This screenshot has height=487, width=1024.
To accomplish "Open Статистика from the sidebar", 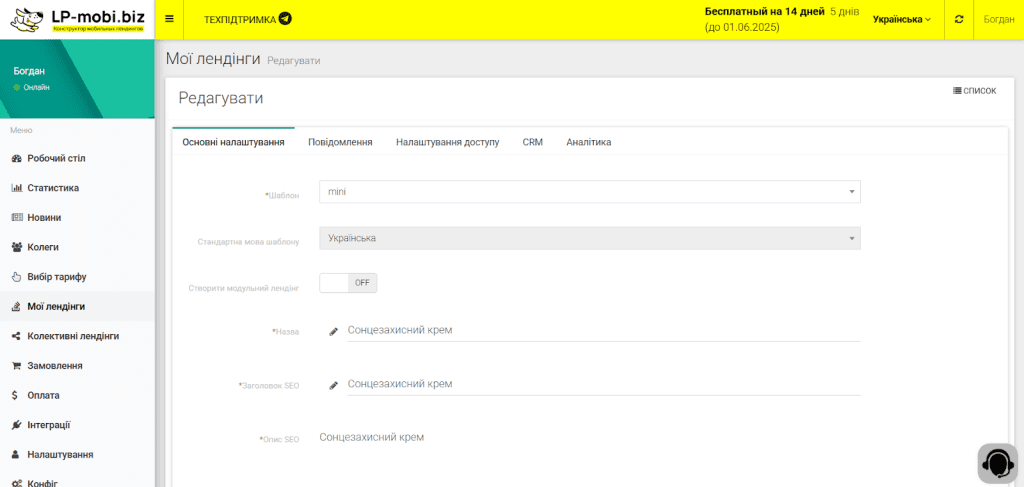I will pyautogui.click(x=53, y=188).
